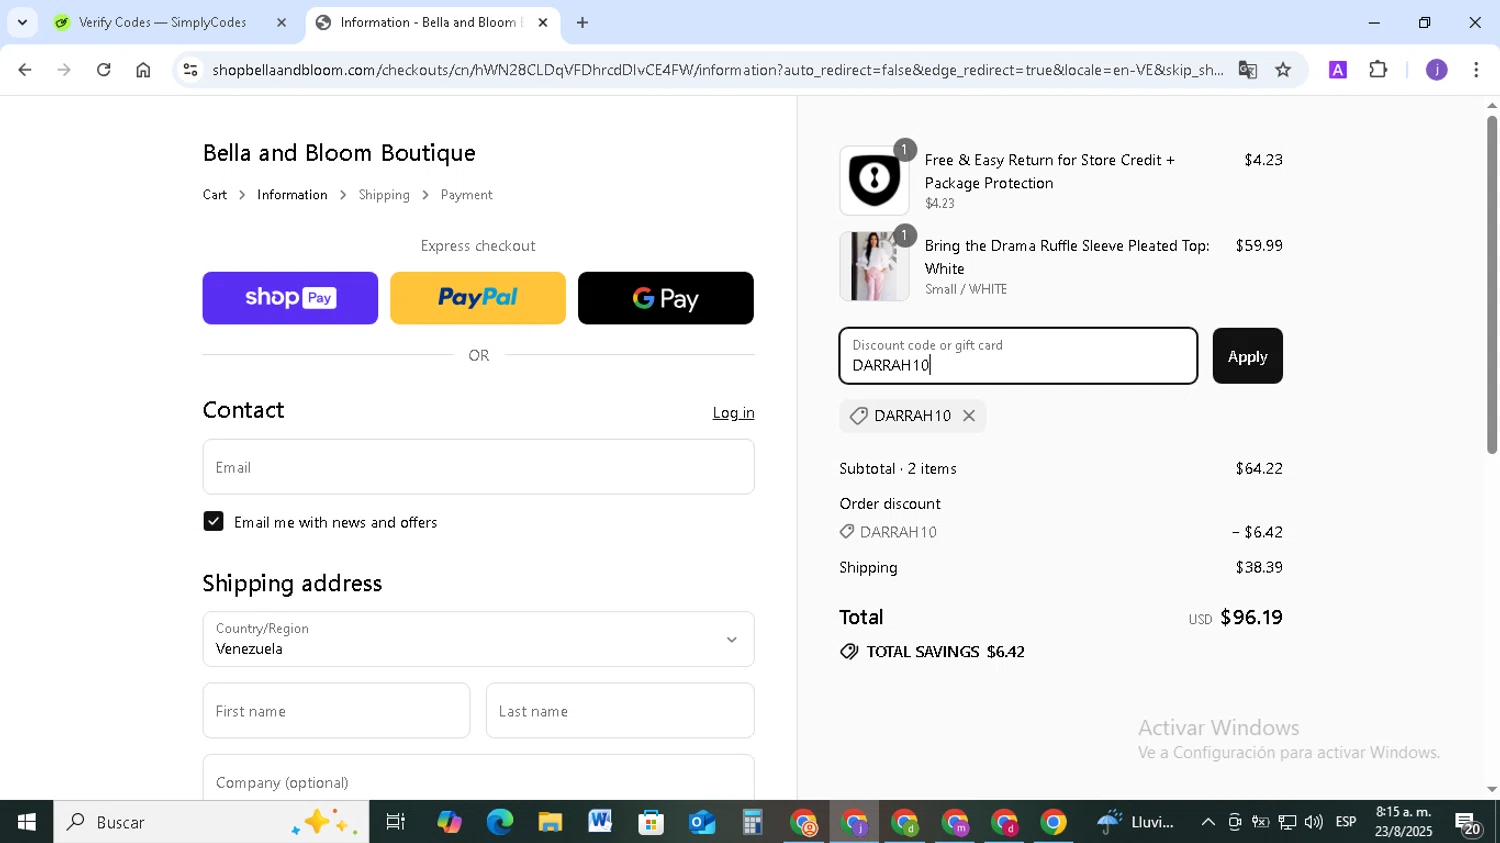Show hidden system tray icons
This screenshot has width=1500, height=843.
point(1208,822)
